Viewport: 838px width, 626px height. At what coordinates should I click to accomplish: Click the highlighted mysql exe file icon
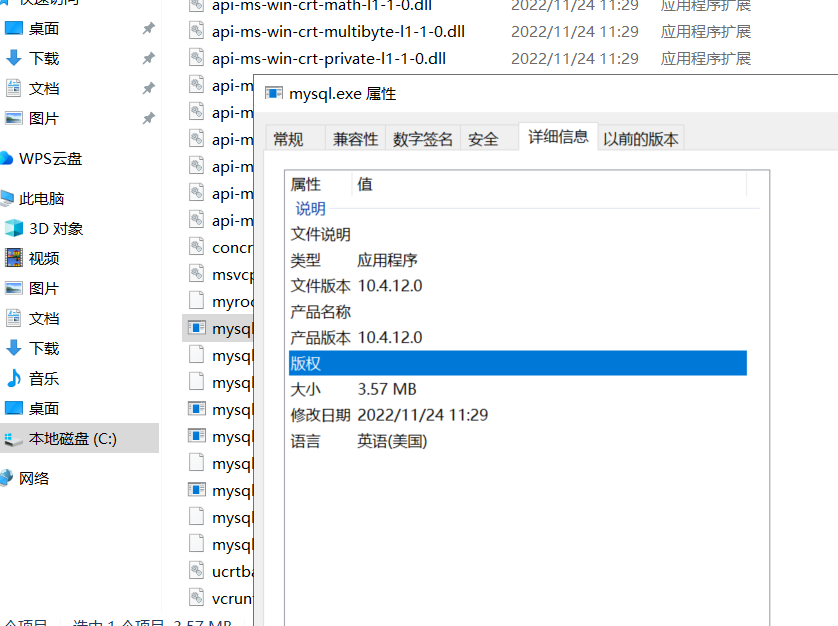click(197, 328)
